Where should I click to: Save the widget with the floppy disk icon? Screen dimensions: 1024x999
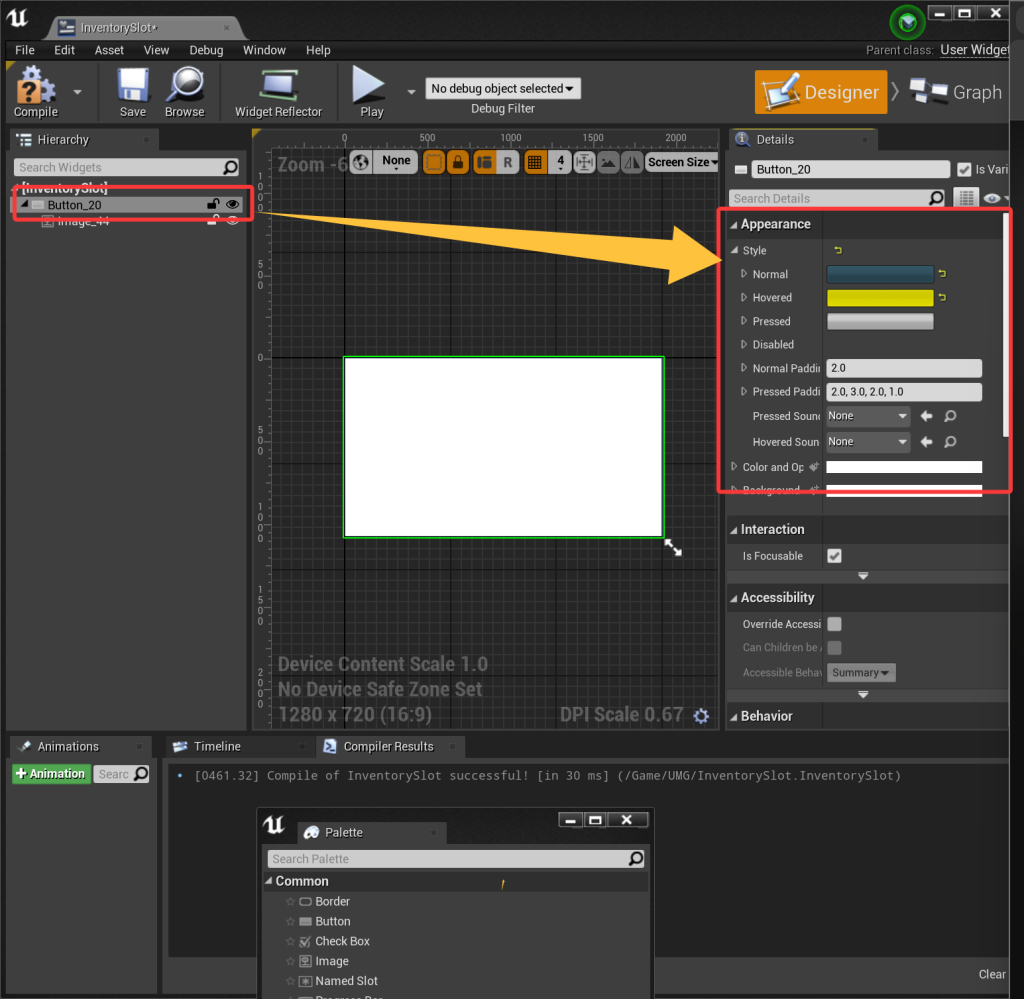133,91
